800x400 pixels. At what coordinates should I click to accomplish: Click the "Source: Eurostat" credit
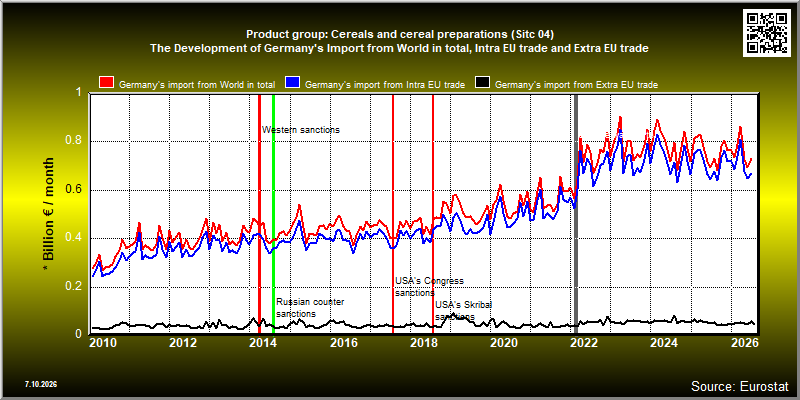(740, 385)
